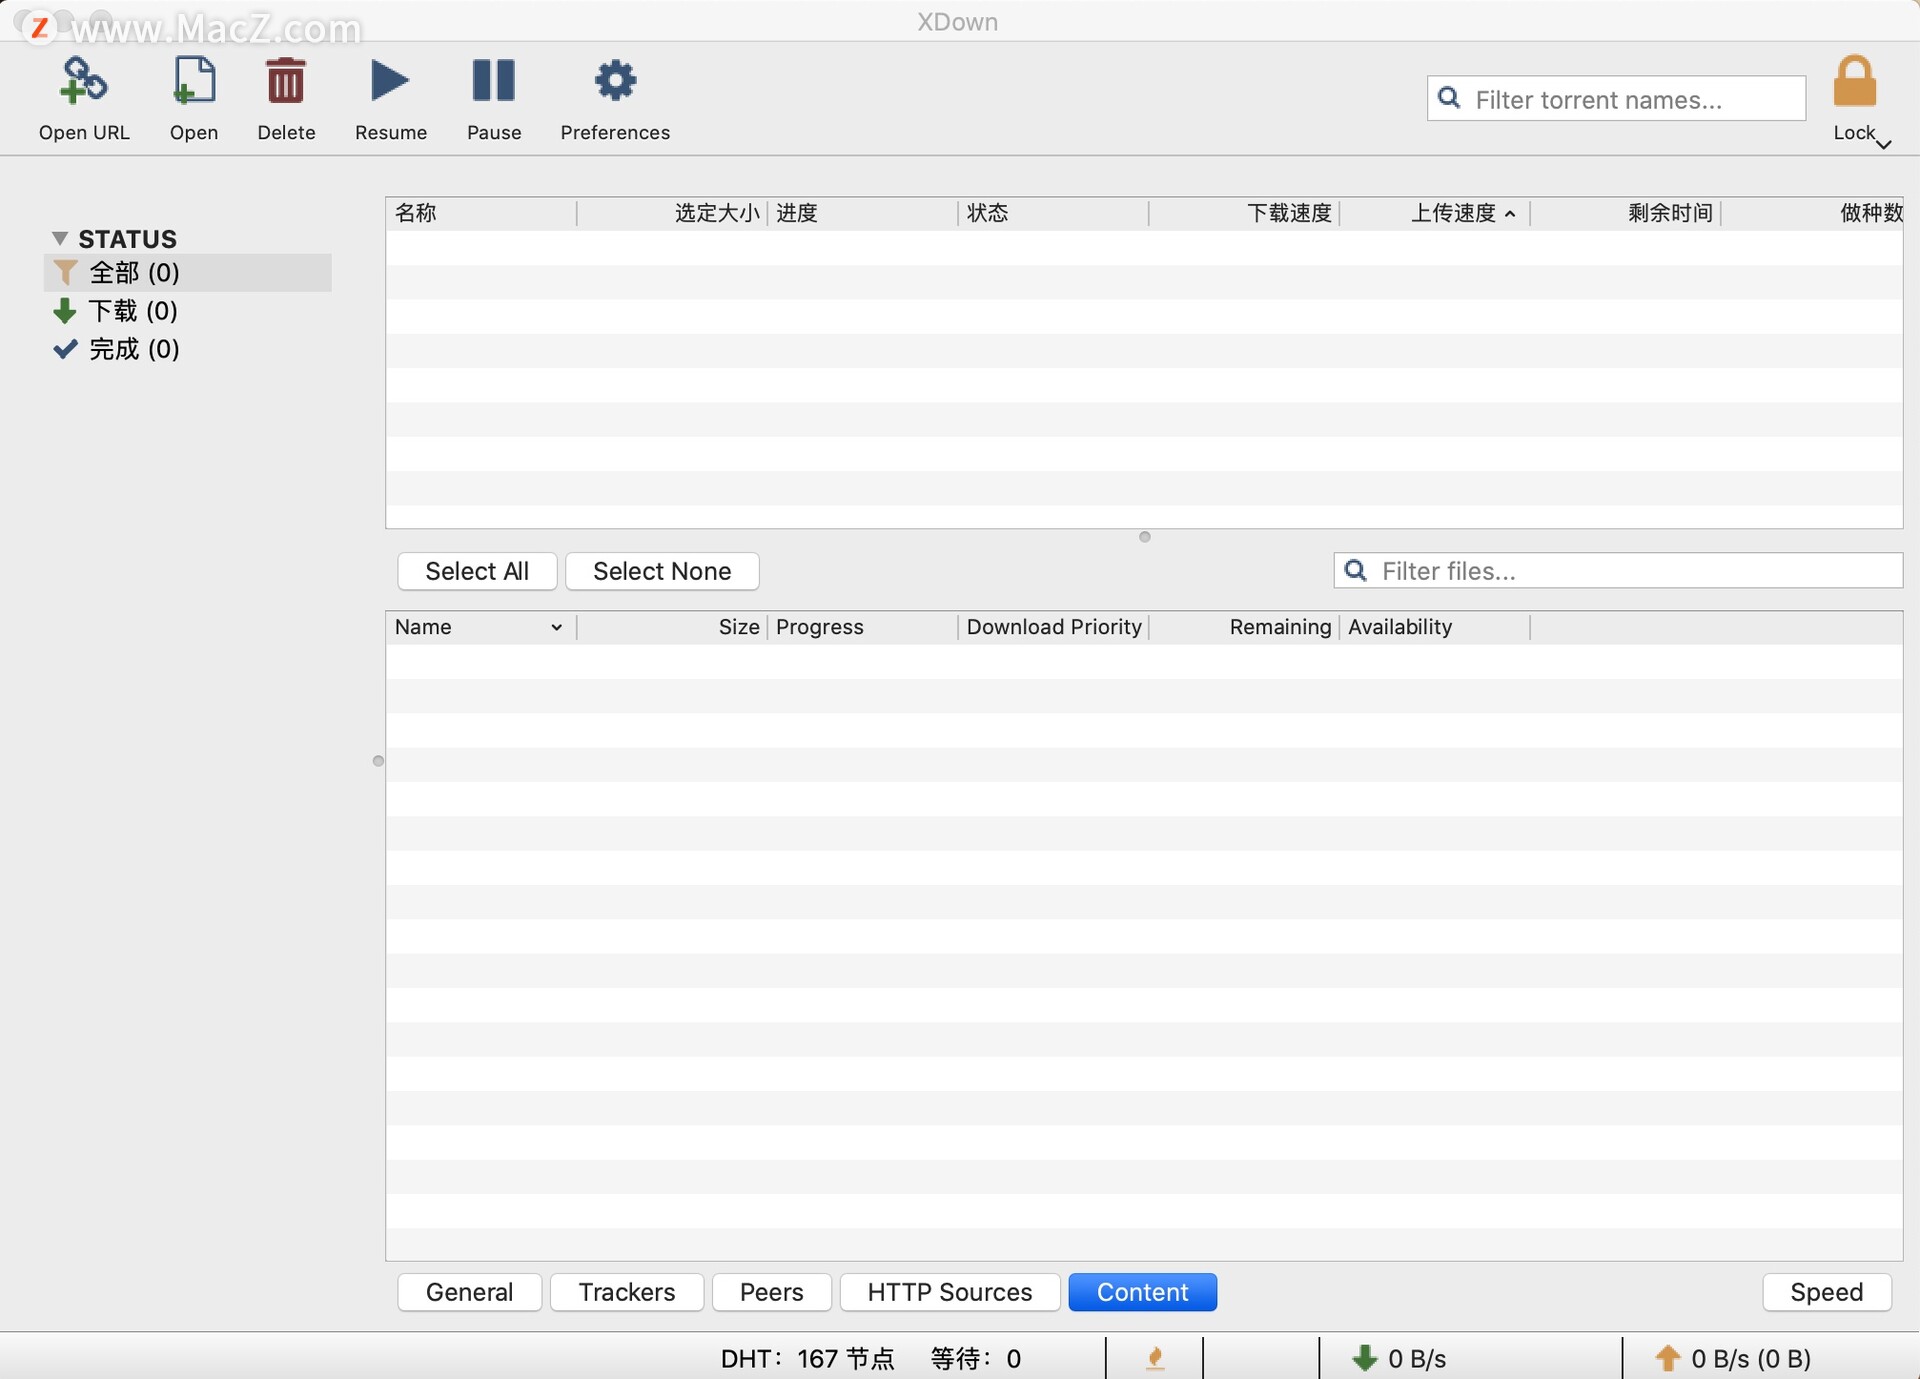Click the orange upload speed arrow icon
Screen dimensions: 1920x1379
1668,1358
